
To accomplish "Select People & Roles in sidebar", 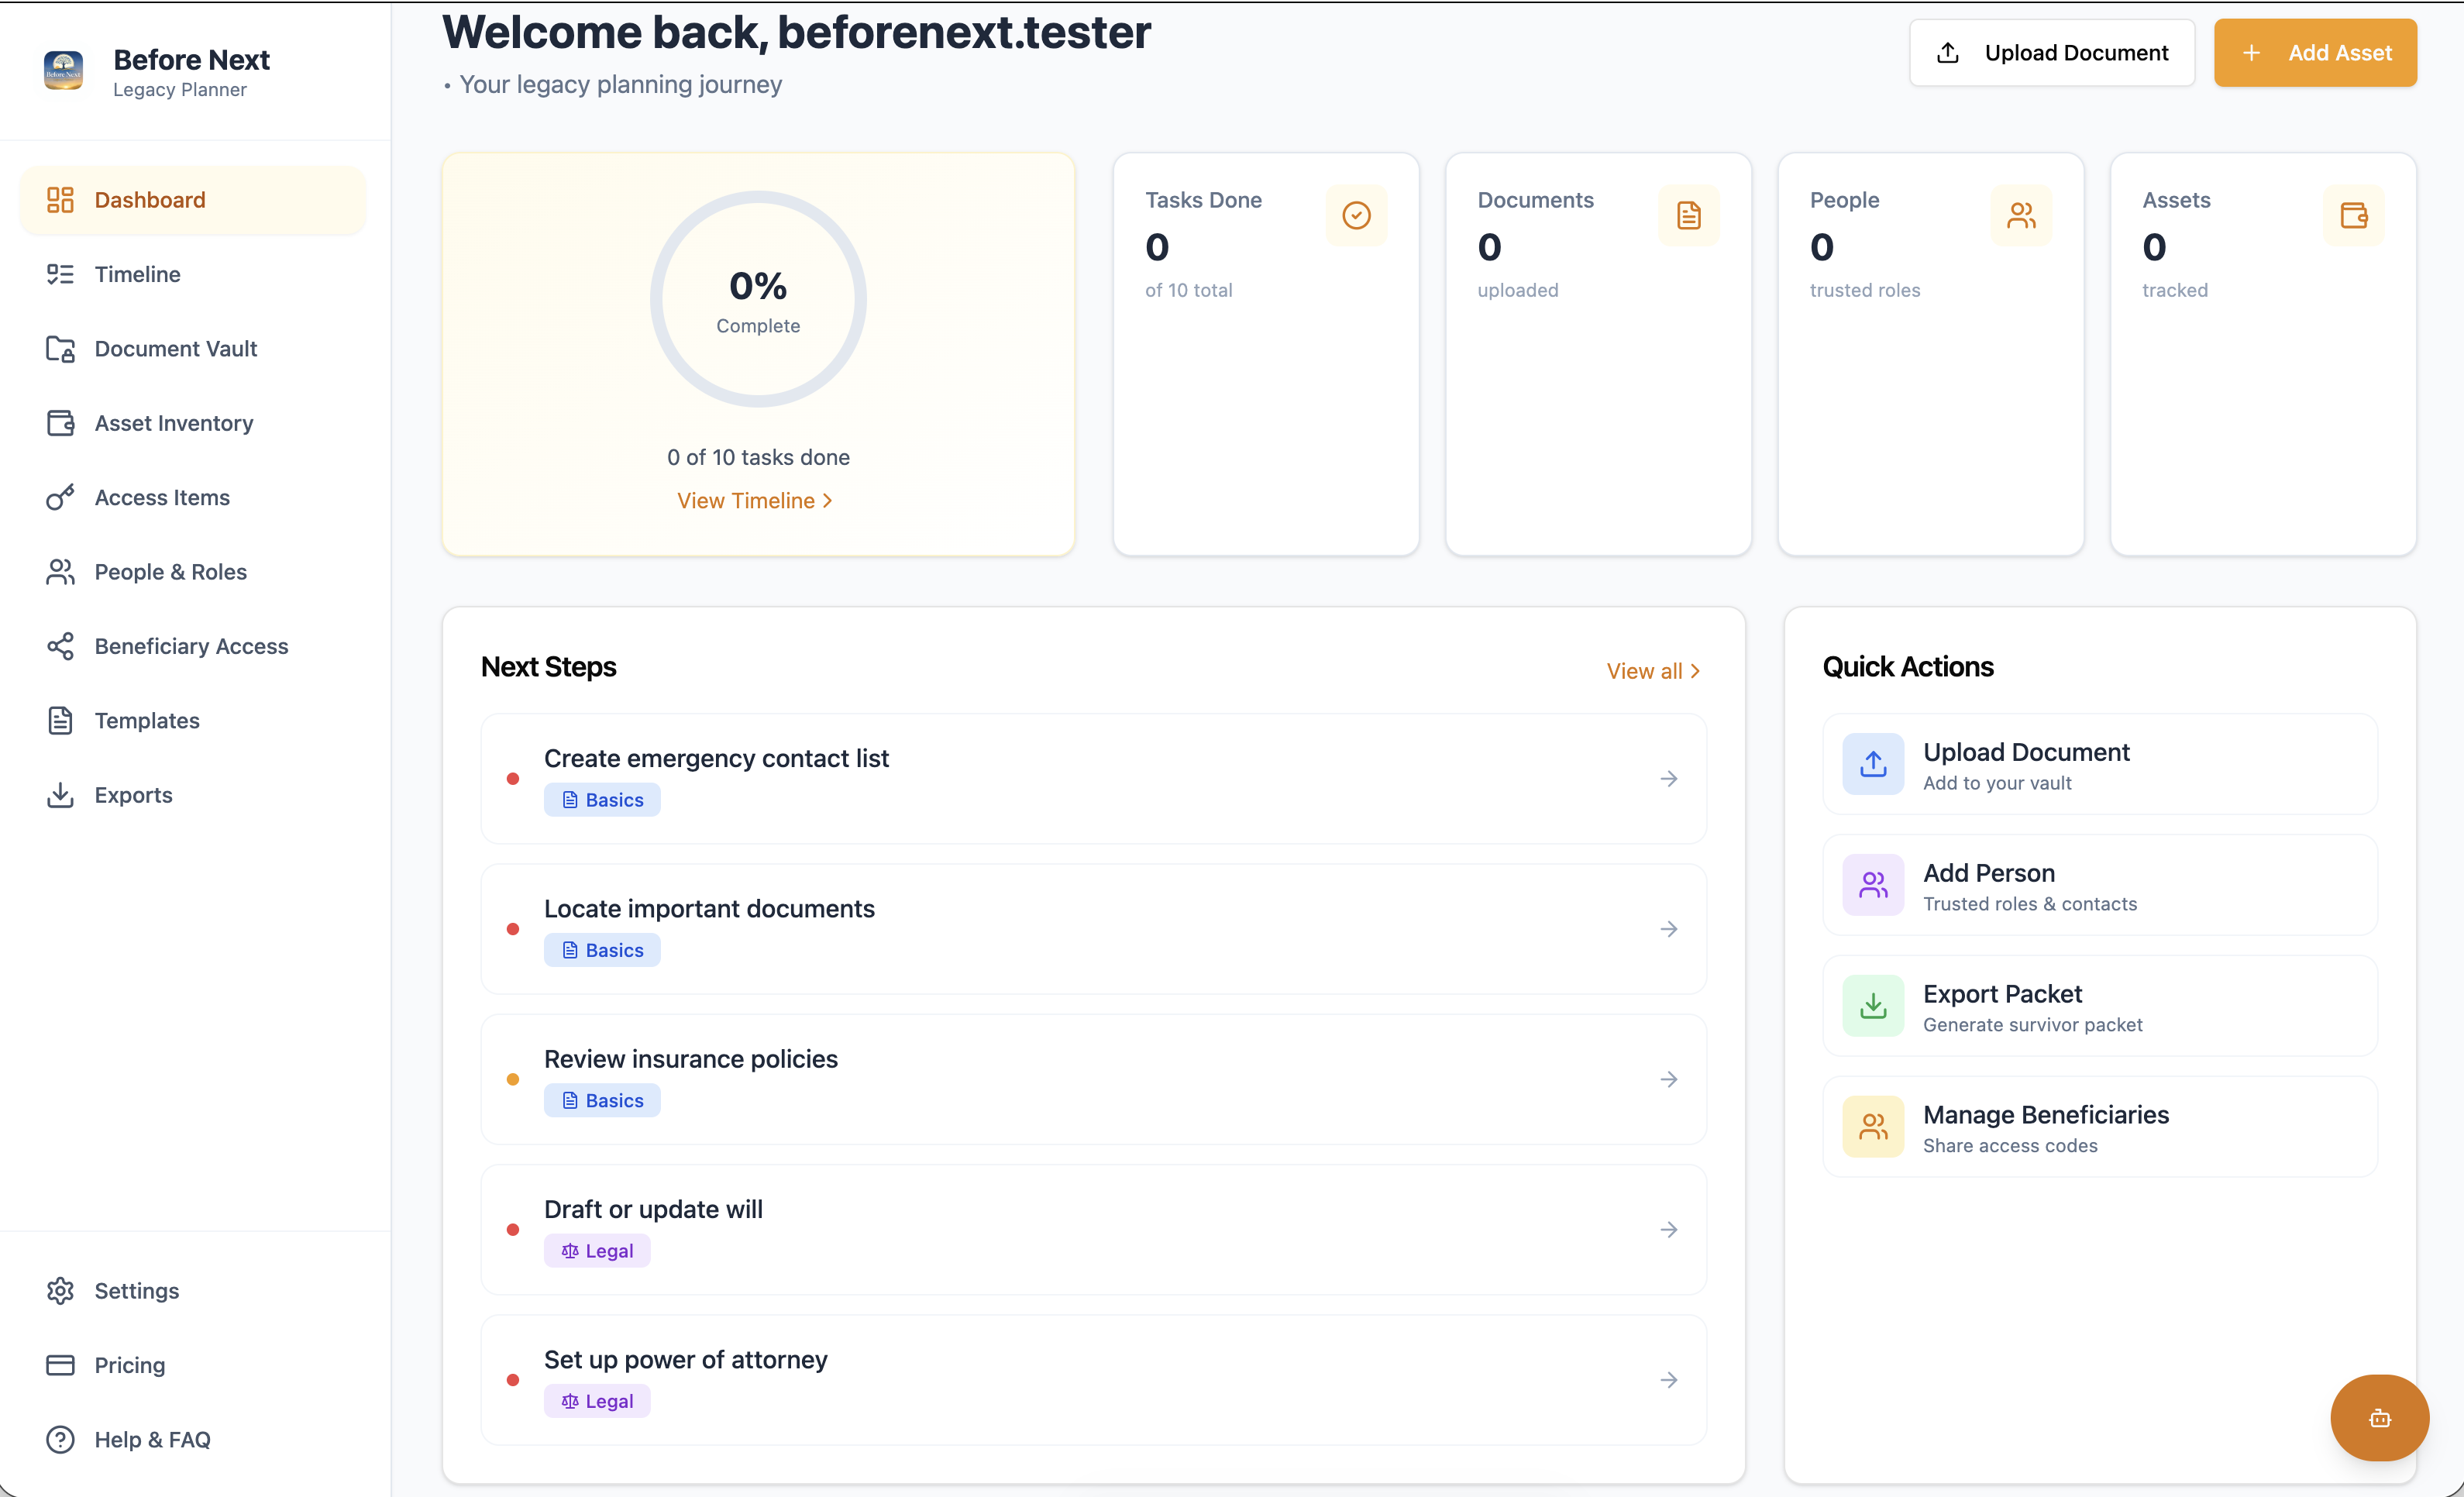I will 193,572.
